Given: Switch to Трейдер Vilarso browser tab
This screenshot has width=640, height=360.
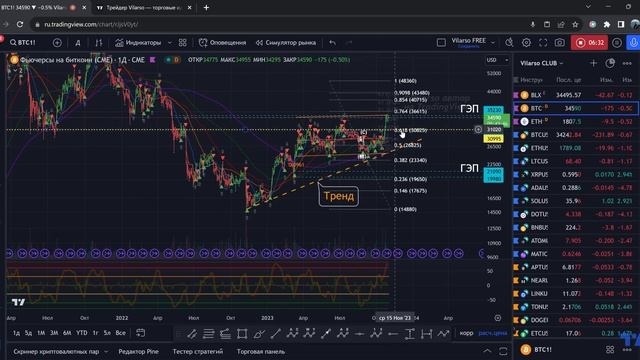Looking at the screenshot, I should click(144, 7).
